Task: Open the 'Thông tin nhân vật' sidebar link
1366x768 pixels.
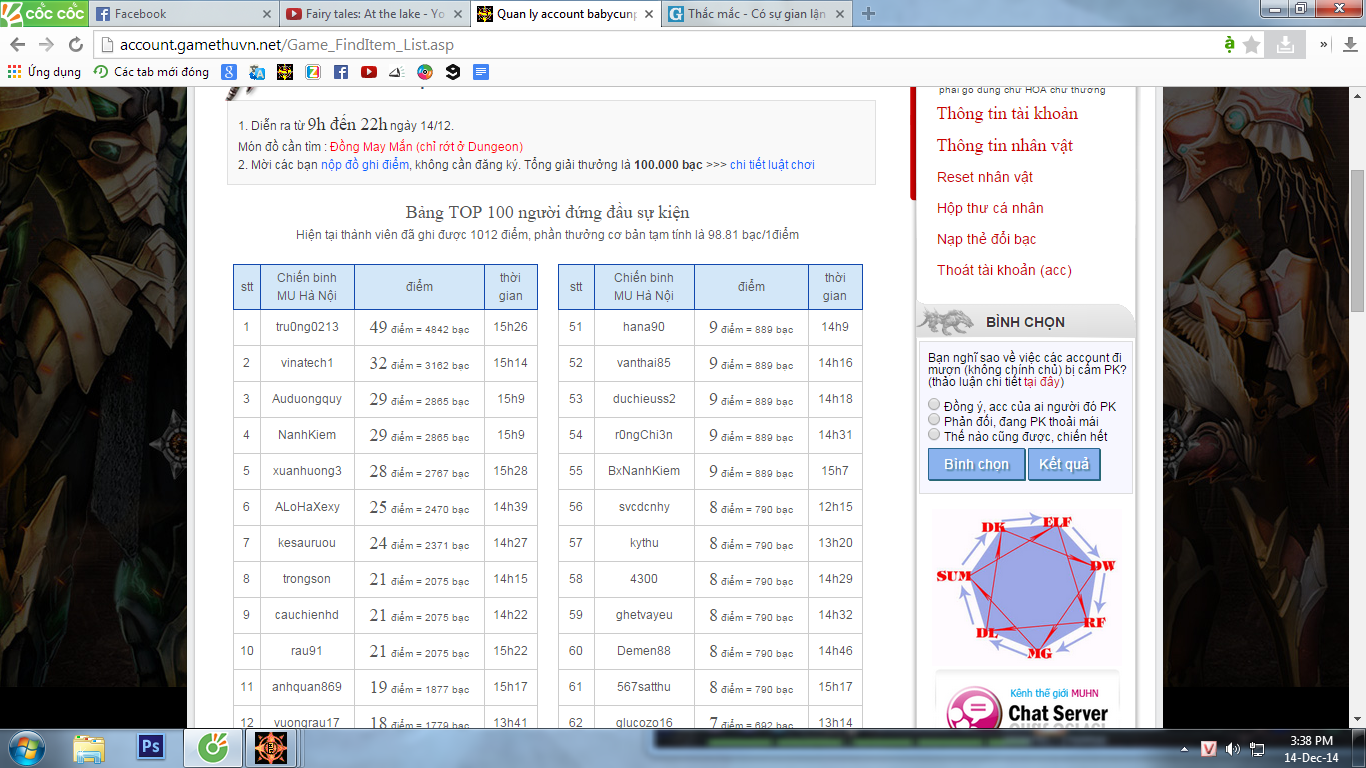Action: tap(1005, 145)
